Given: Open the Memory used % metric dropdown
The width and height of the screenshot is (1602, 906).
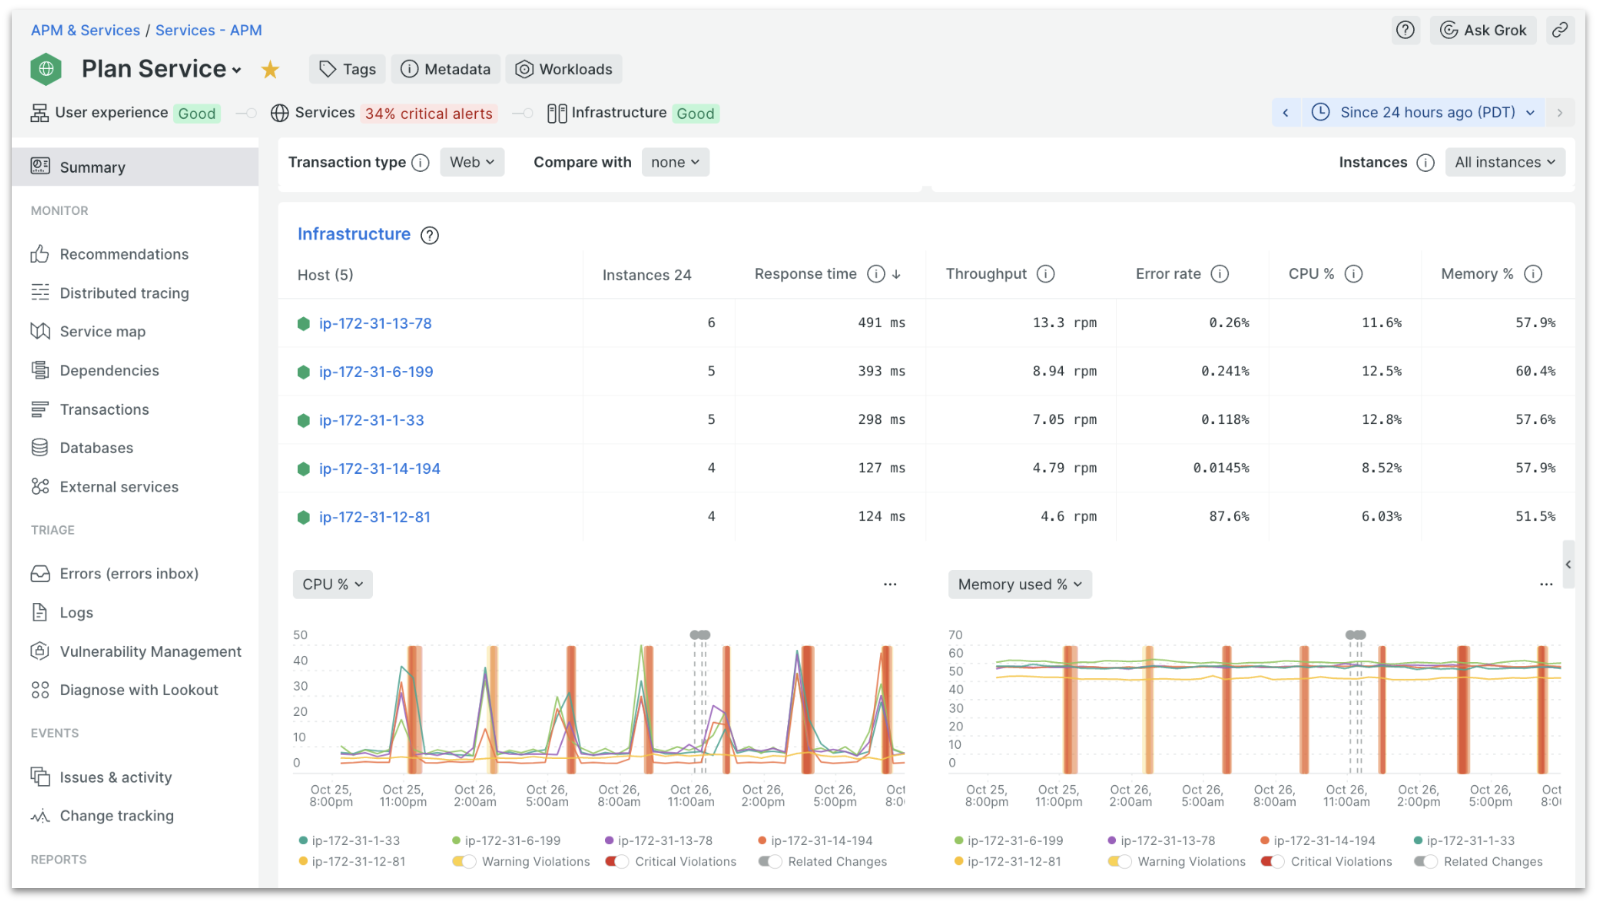Looking at the screenshot, I should [x=1020, y=584].
